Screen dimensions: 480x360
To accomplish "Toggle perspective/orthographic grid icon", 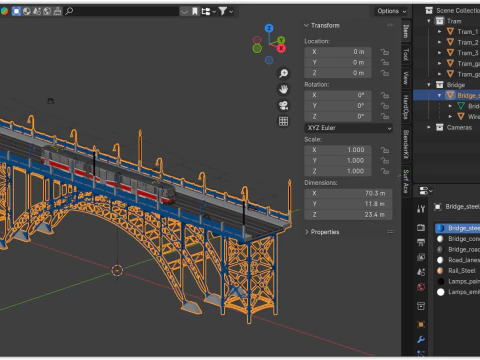I will coord(284,121).
